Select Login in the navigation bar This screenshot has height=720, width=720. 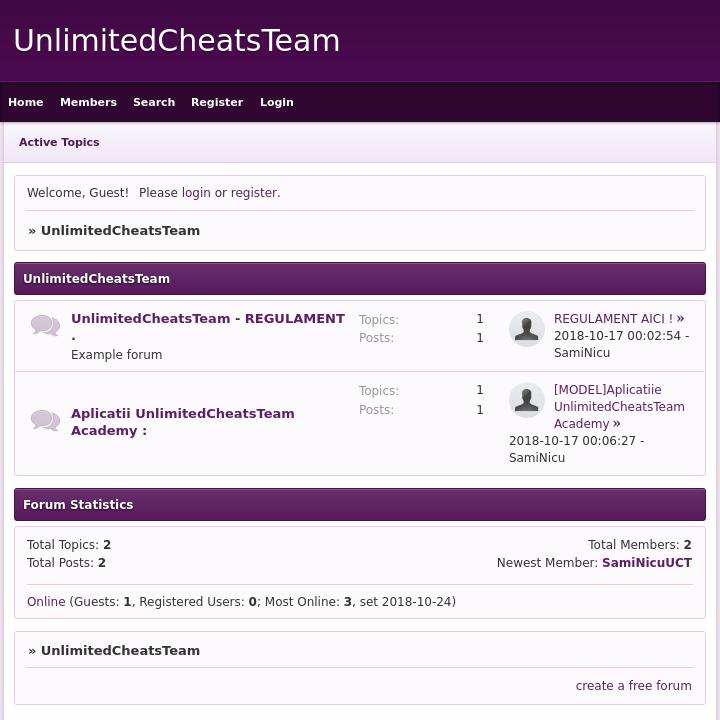277,102
